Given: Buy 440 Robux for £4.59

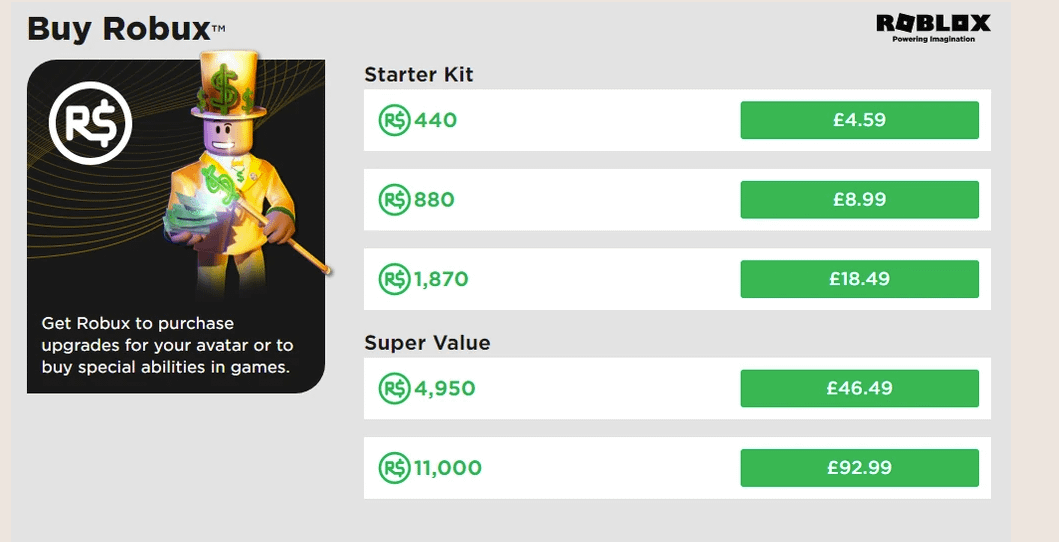Looking at the screenshot, I should point(859,121).
